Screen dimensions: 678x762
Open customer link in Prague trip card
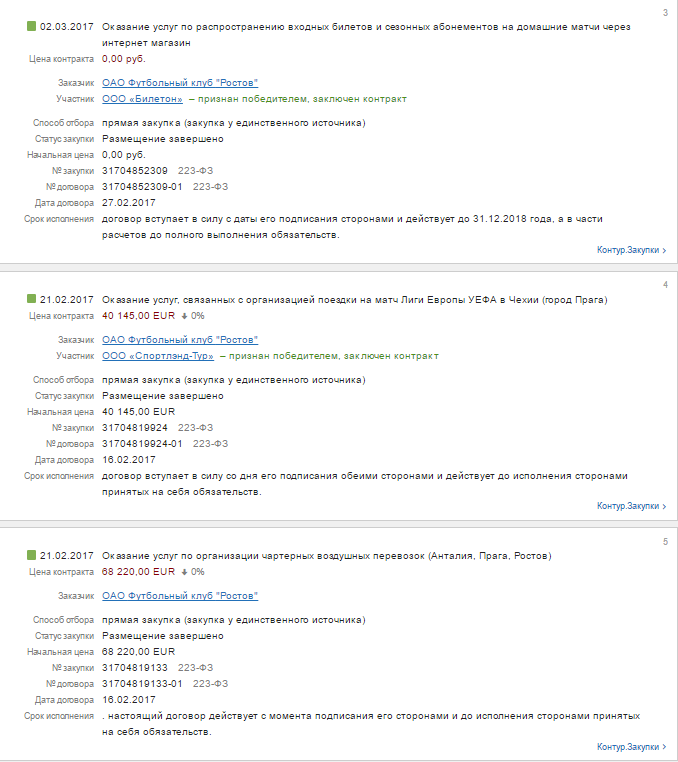pyautogui.click(x=180, y=340)
